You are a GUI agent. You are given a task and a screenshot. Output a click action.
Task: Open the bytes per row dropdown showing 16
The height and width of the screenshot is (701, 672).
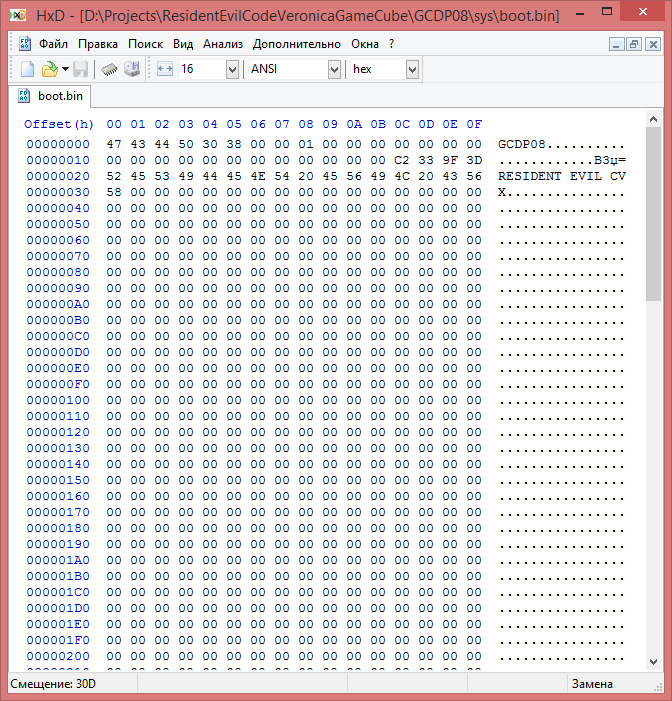(232, 69)
